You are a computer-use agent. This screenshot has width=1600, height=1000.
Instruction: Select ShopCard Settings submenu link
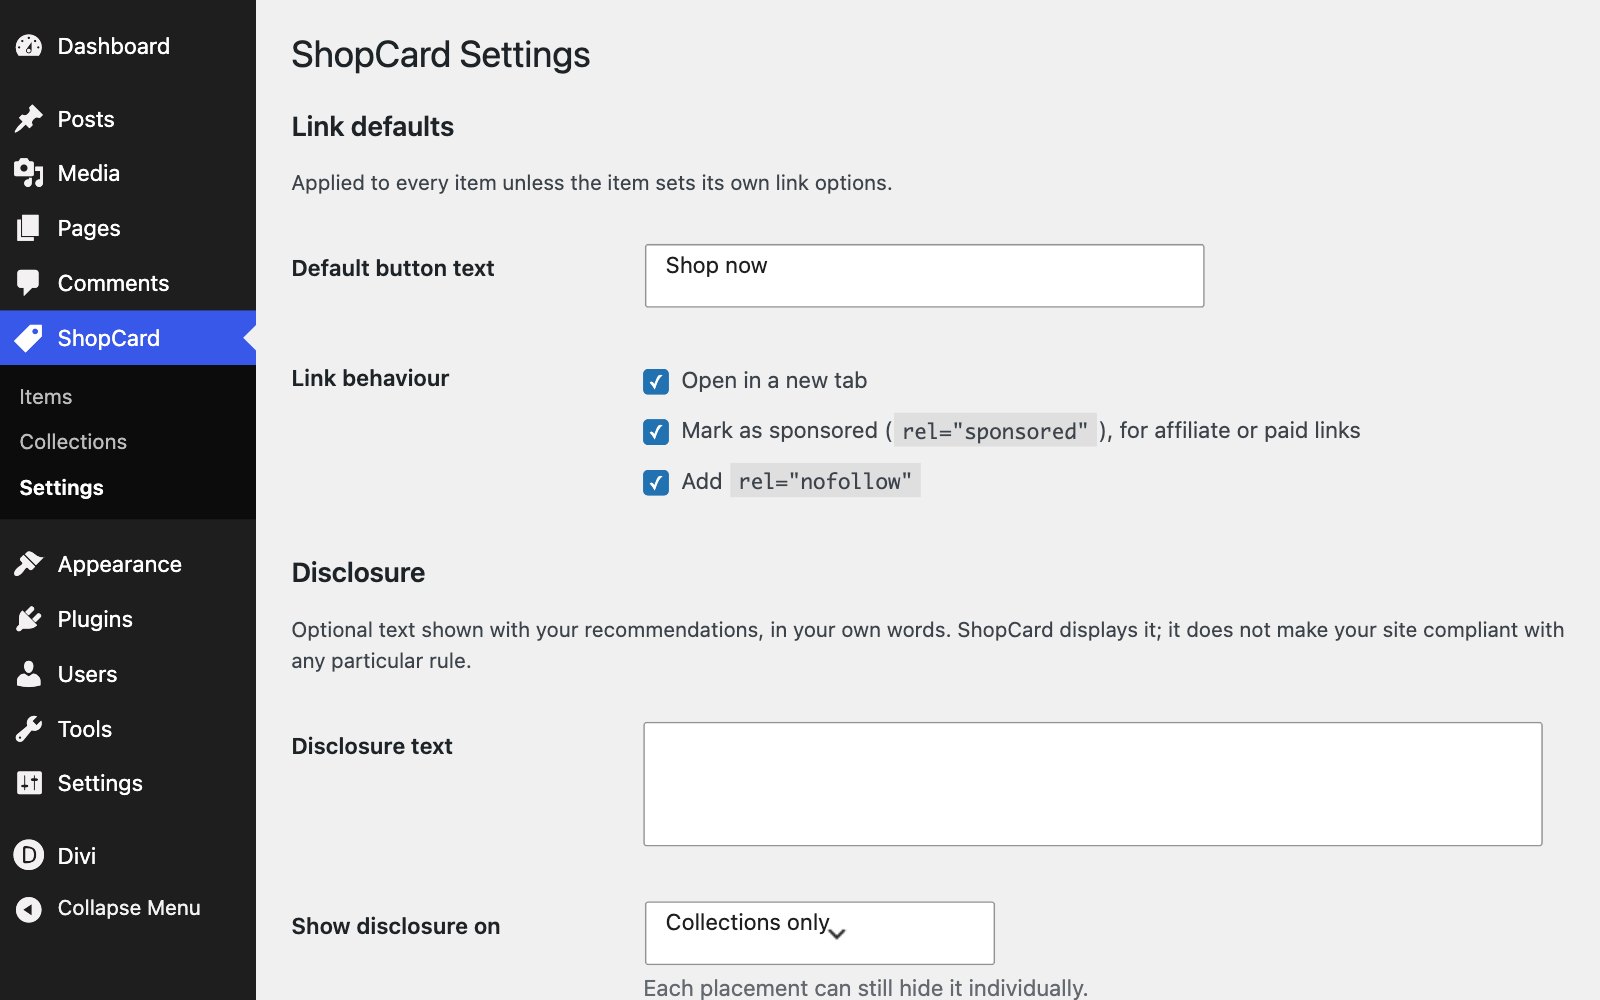point(62,488)
